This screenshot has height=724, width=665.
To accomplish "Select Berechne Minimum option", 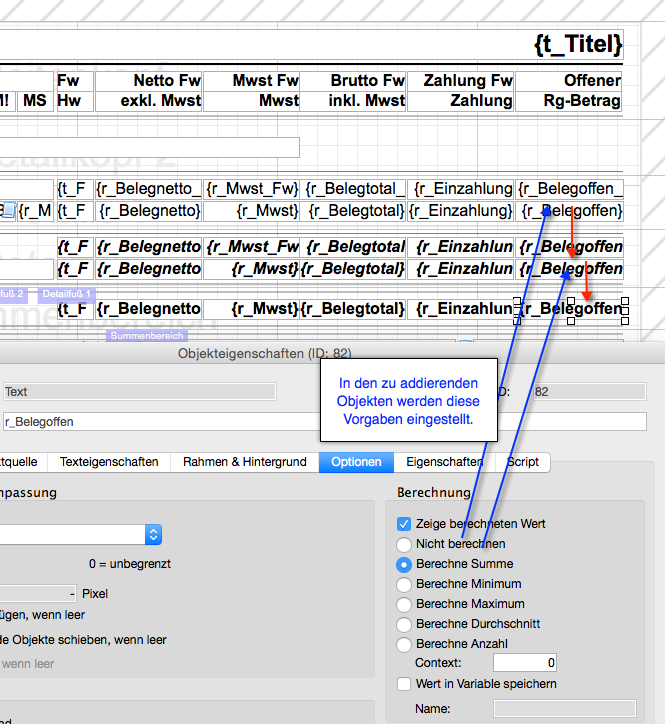I will [x=404, y=584].
